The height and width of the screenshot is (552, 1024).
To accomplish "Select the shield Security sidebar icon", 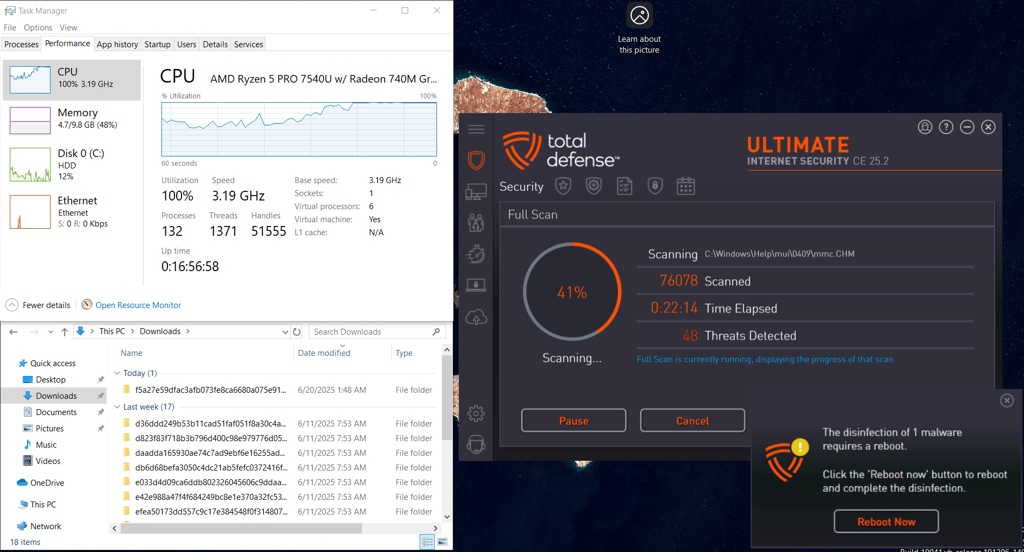I will [x=476, y=160].
